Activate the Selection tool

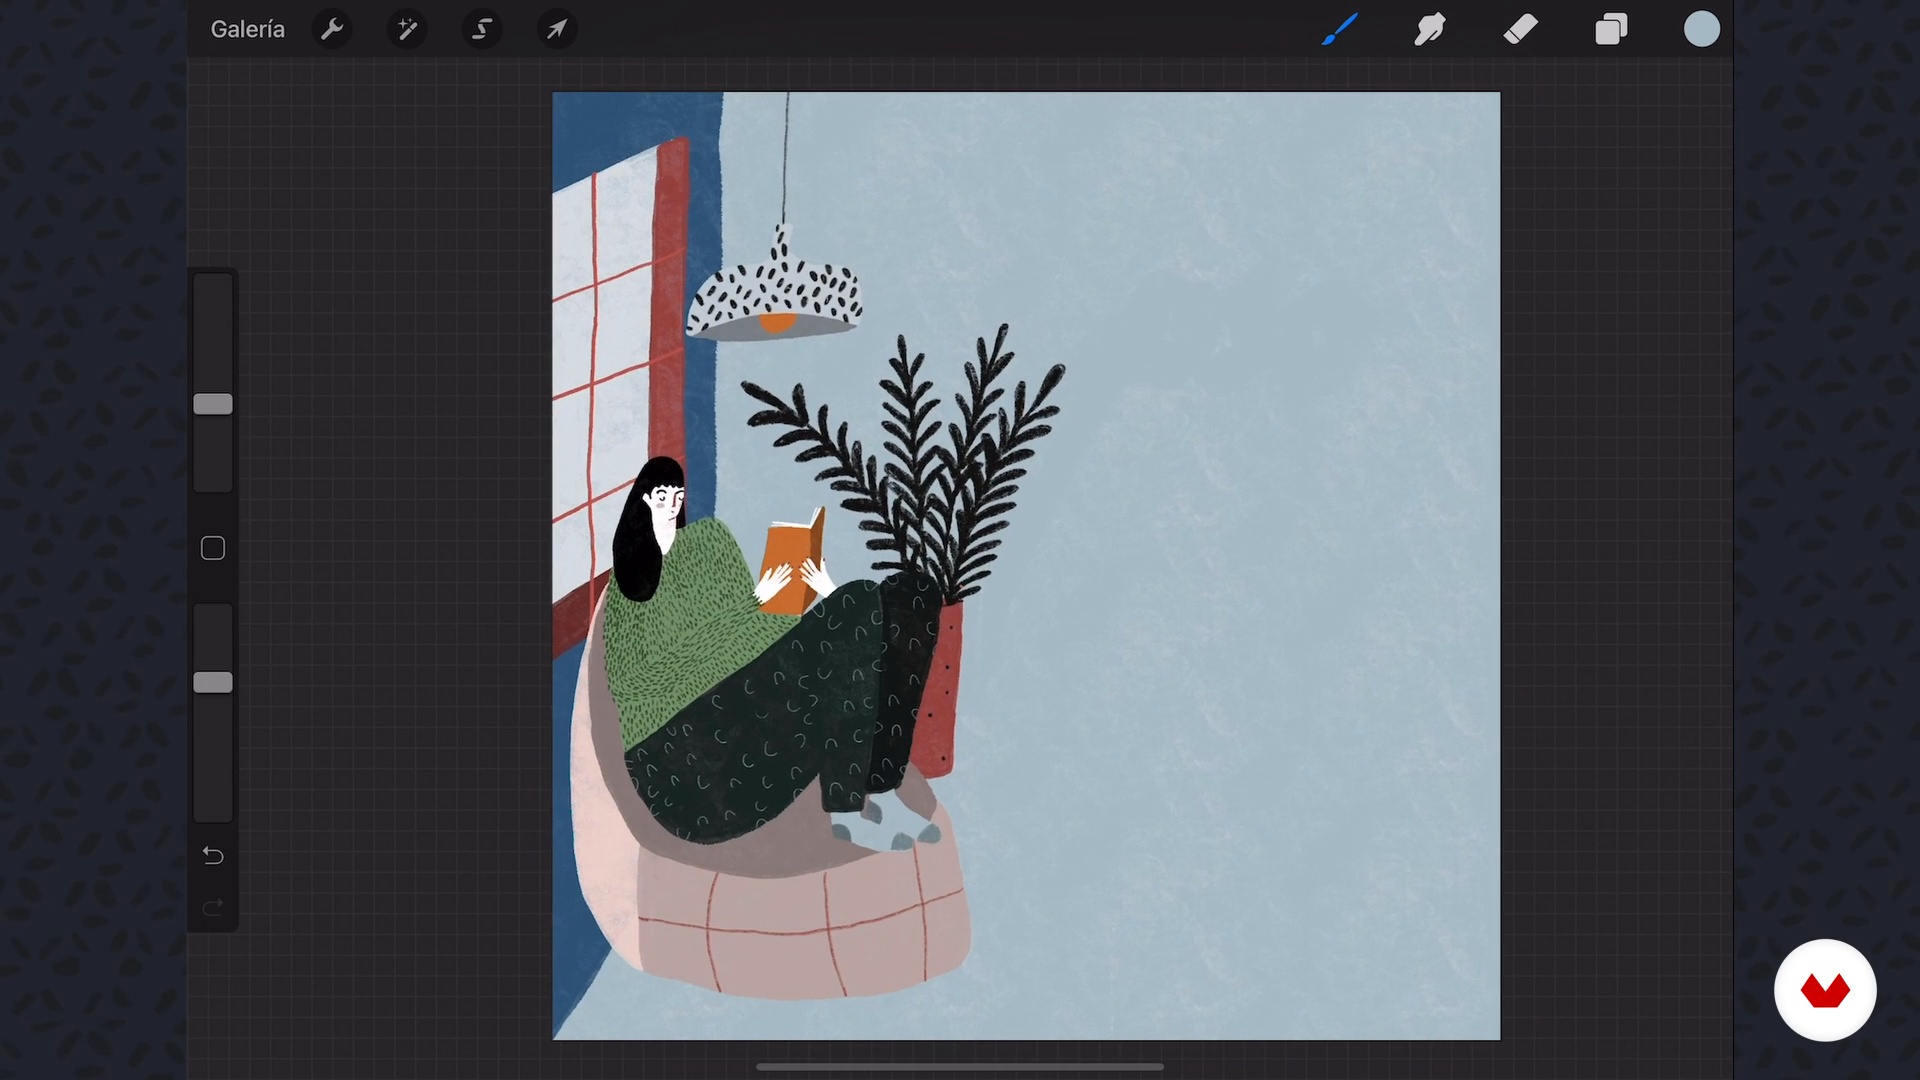[x=482, y=30]
